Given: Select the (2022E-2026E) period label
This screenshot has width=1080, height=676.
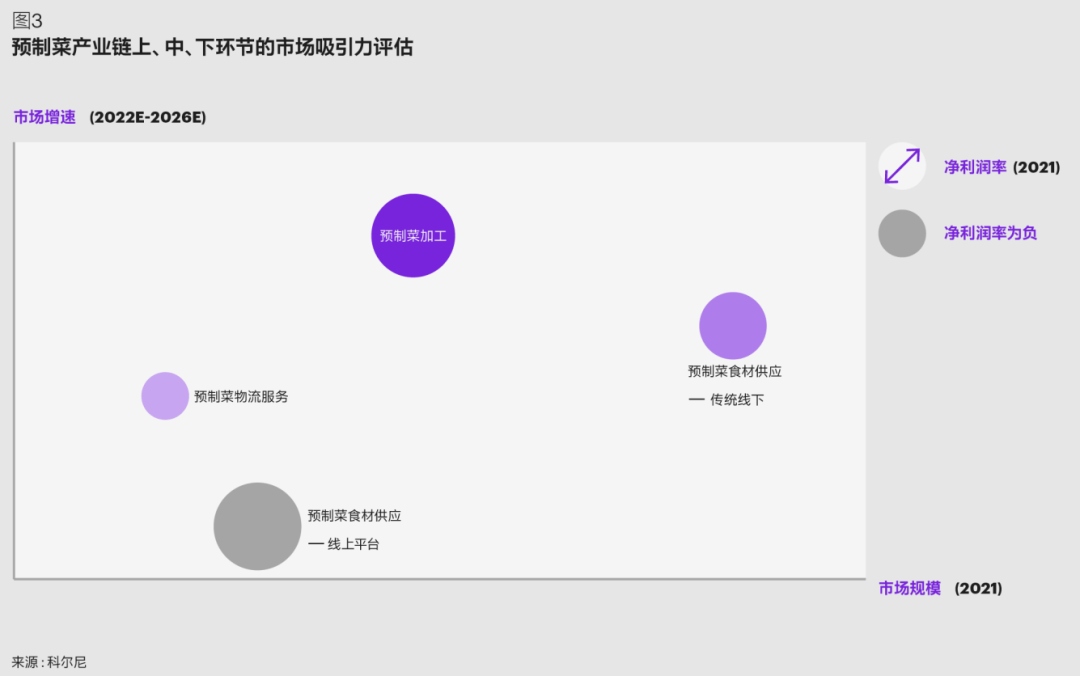Looking at the screenshot, I should [147, 117].
